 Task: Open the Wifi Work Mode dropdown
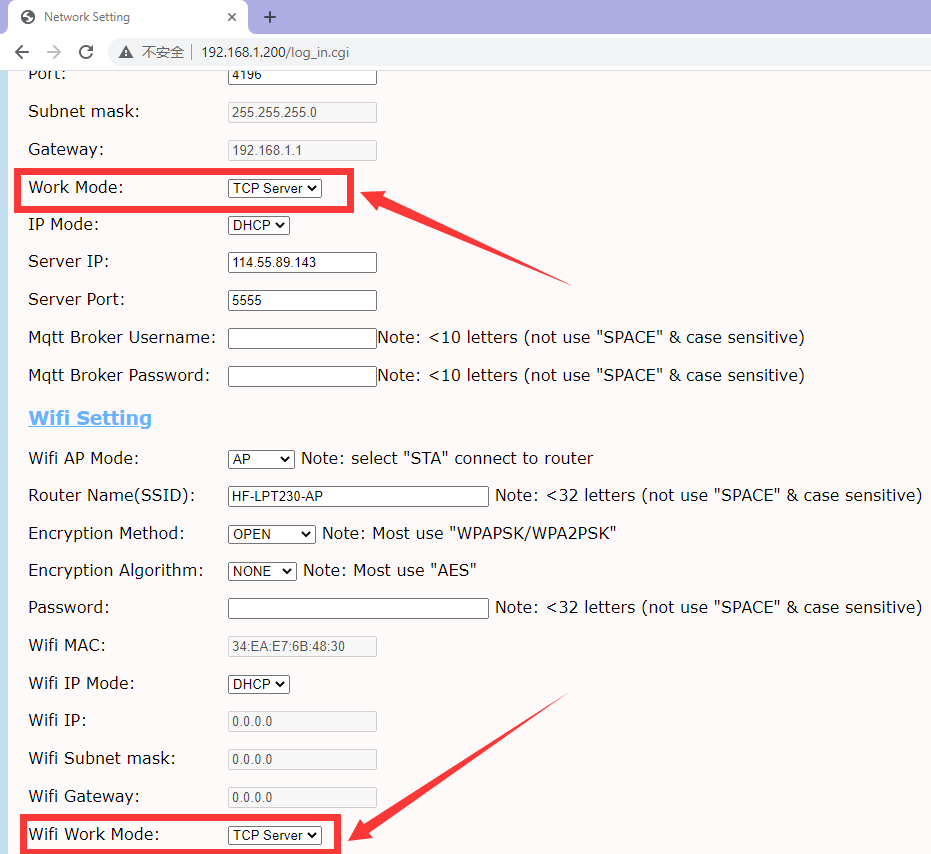tap(275, 835)
